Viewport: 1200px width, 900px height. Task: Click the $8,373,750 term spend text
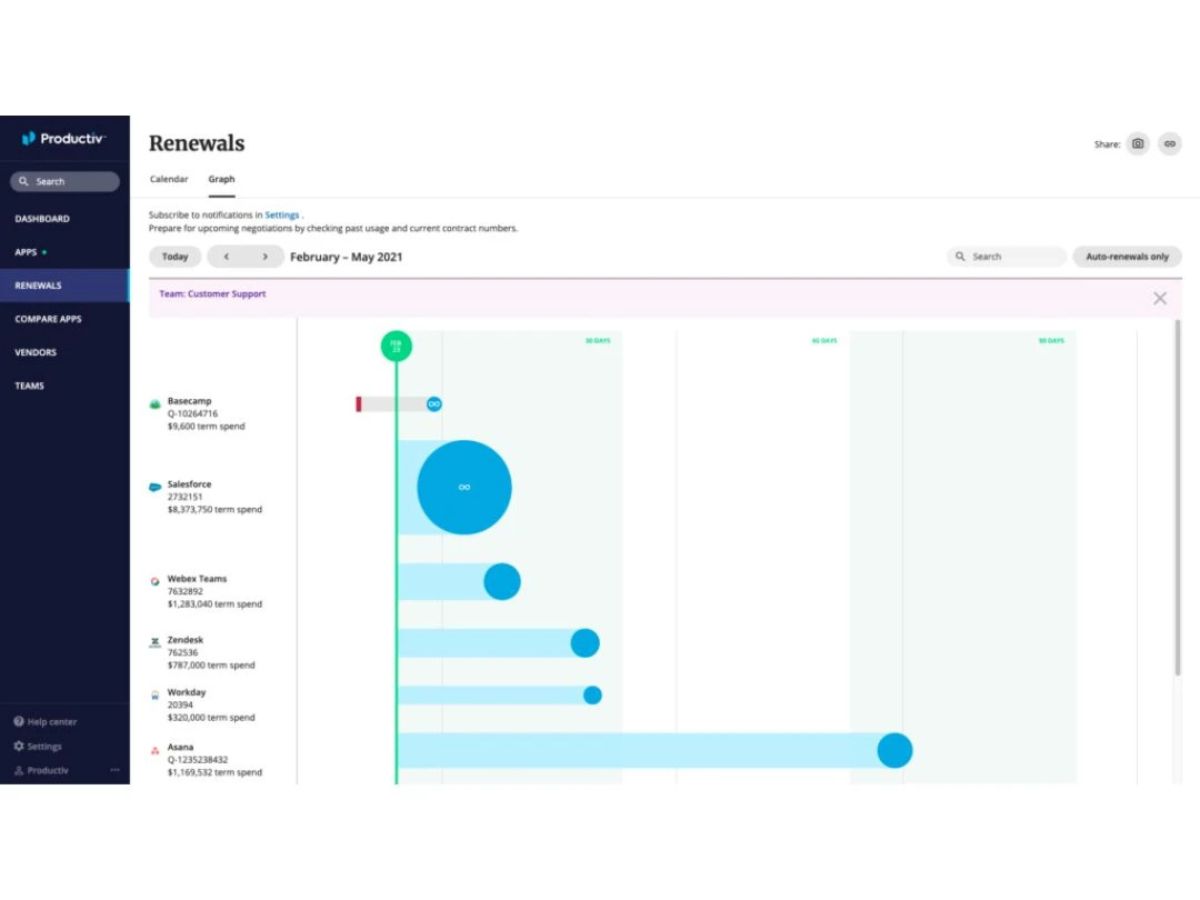tap(214, 510)
